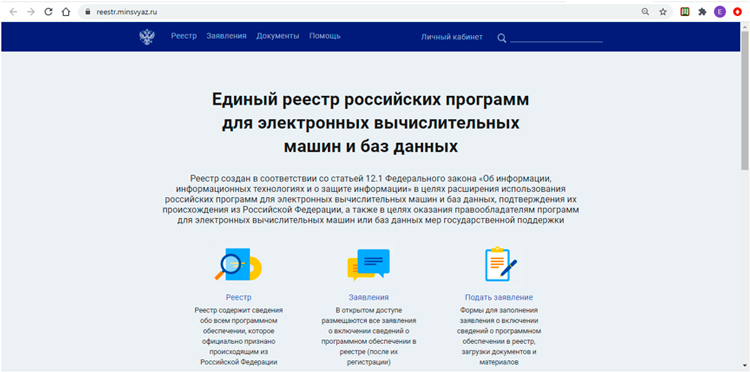This screenshot has height=372, width=750.
Task: Click description text Формы для заполнения
Action: [x=499, y=336]
